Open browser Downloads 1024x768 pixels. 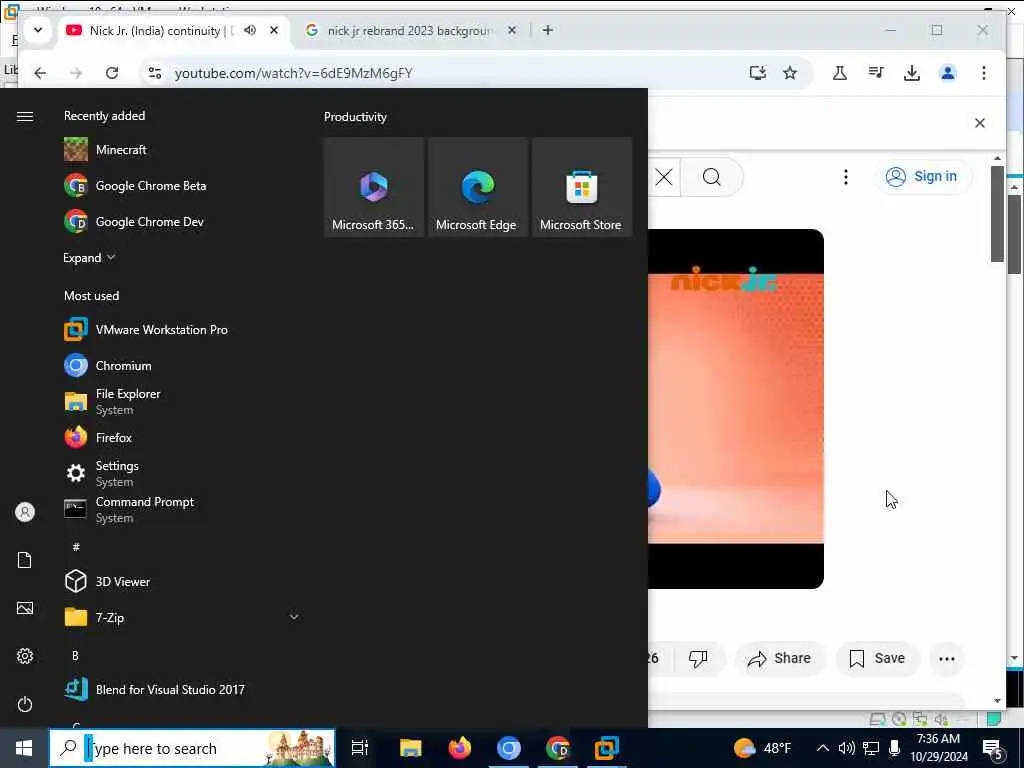pyautogui.click(x=912, y=73)
